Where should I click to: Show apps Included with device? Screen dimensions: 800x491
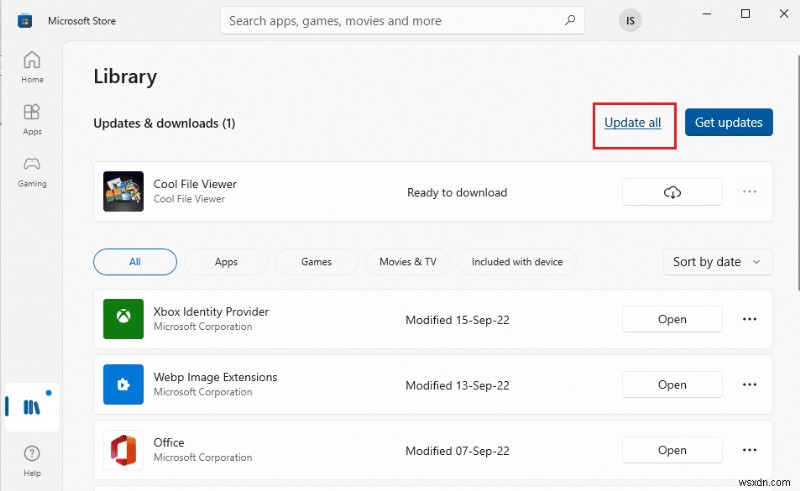517,262
